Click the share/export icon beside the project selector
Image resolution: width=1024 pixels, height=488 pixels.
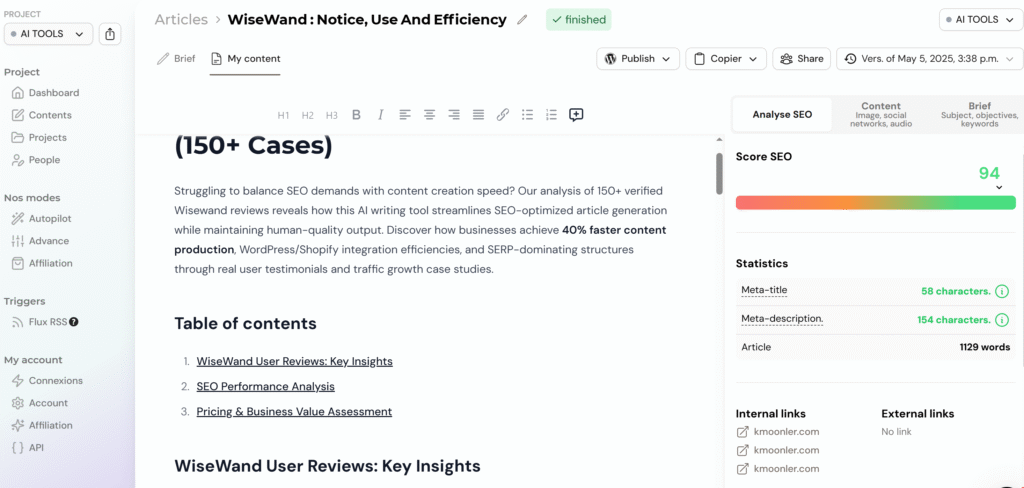[110, 34]
